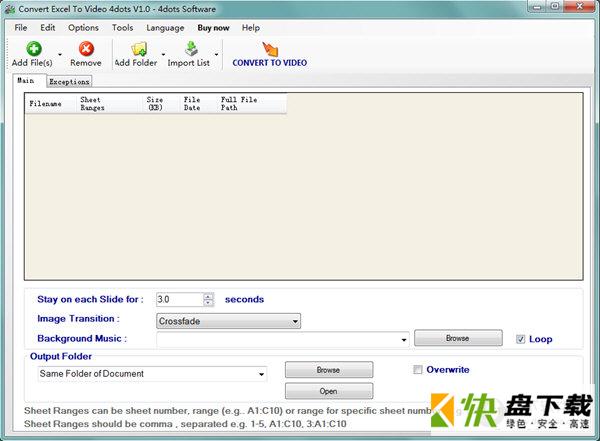
Task: Click the Full File Path column header
Action: [x=251, y=104]
